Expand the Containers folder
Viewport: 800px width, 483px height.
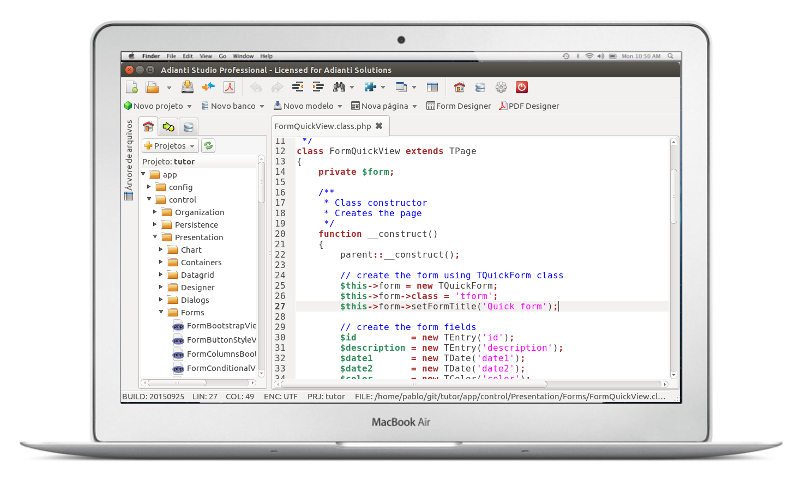click(161, 262)
